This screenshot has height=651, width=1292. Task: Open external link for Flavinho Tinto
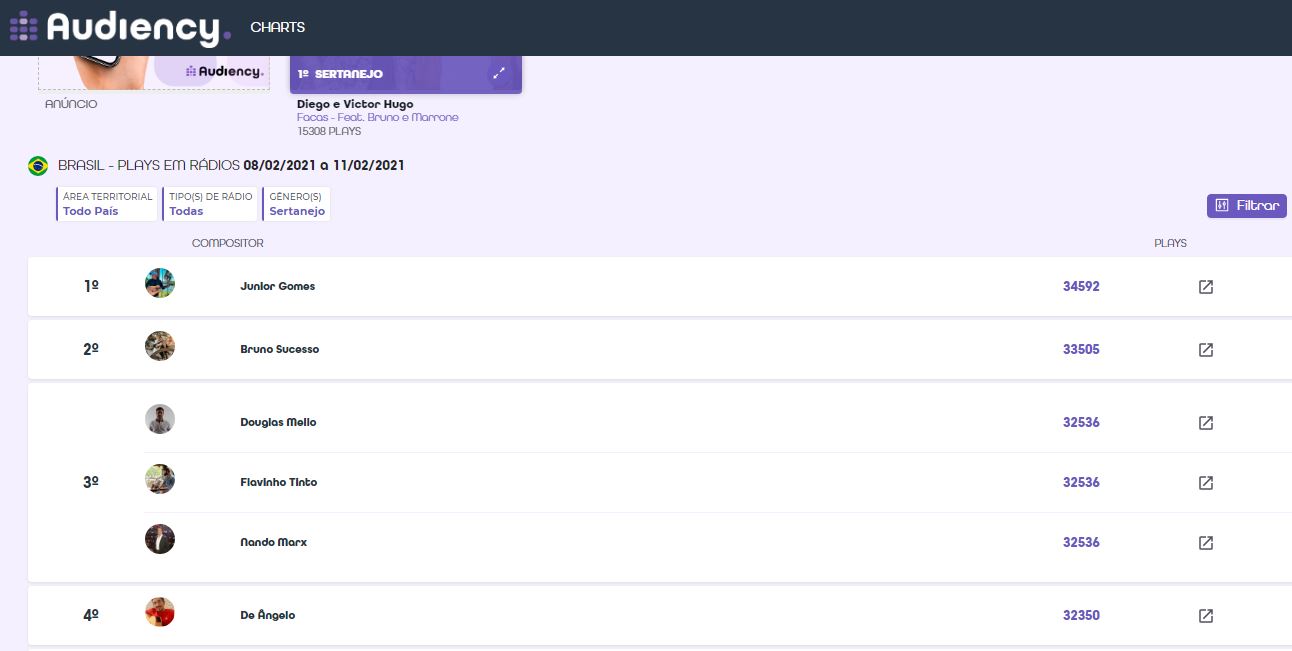tap(1206, 483)
